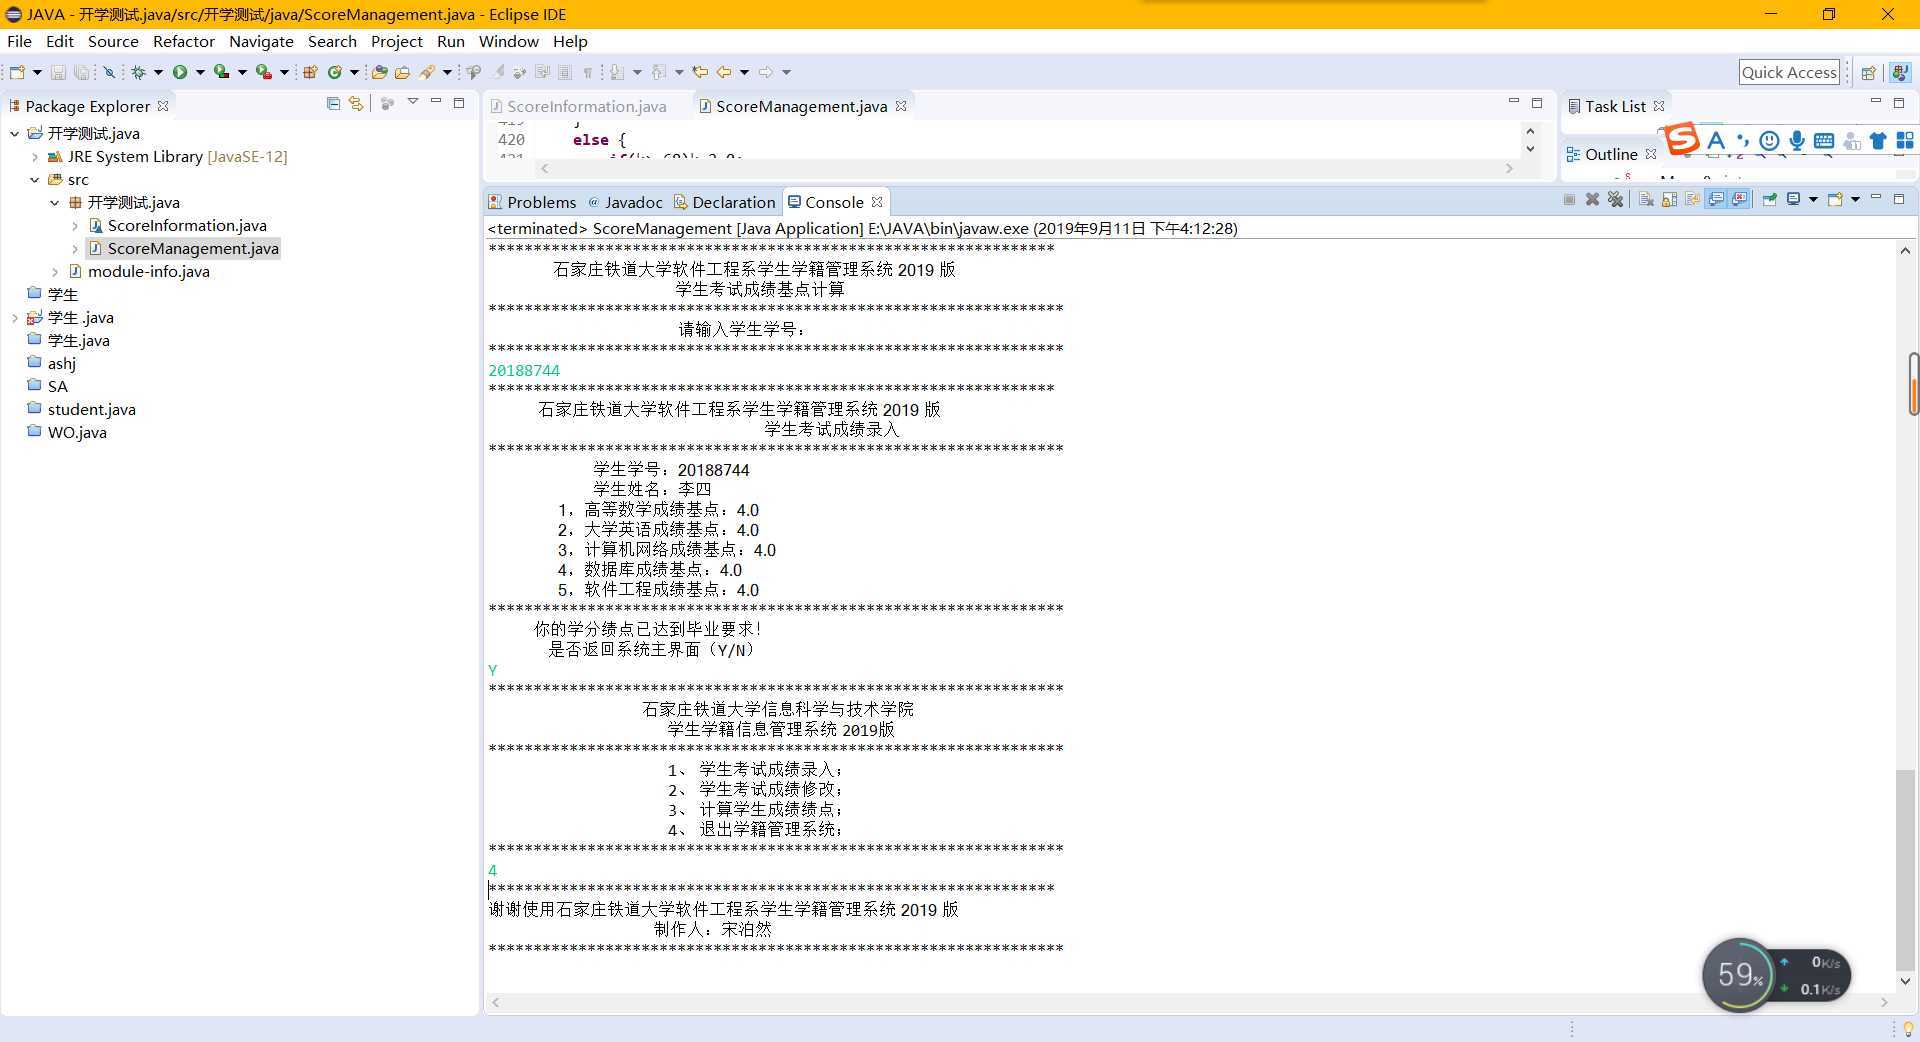The image size is (1920, 1042).
Task: Click the External Tools run icon
Action: (x=263, y=72)
